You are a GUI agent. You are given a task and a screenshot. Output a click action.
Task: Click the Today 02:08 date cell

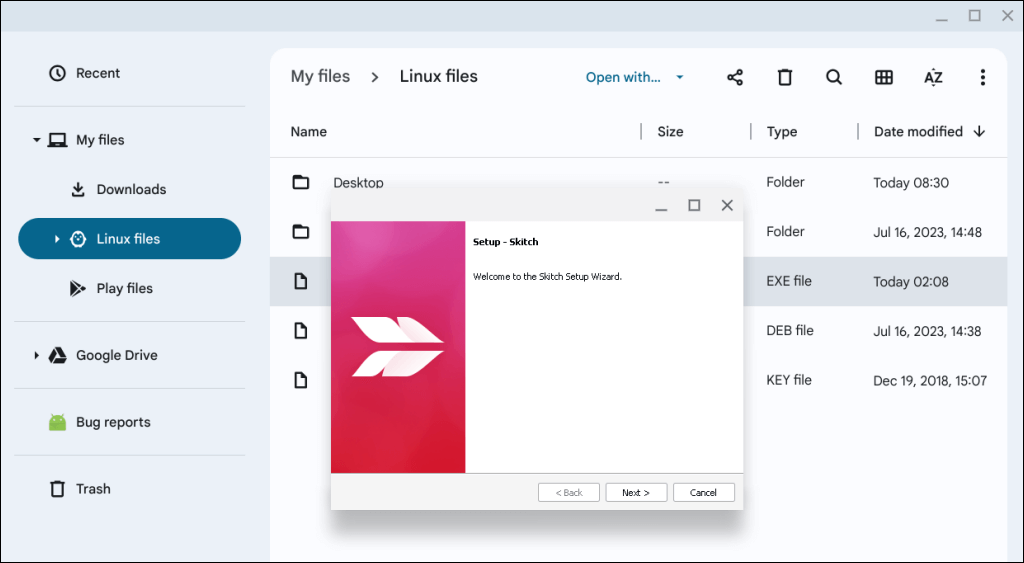coord(911,282)
